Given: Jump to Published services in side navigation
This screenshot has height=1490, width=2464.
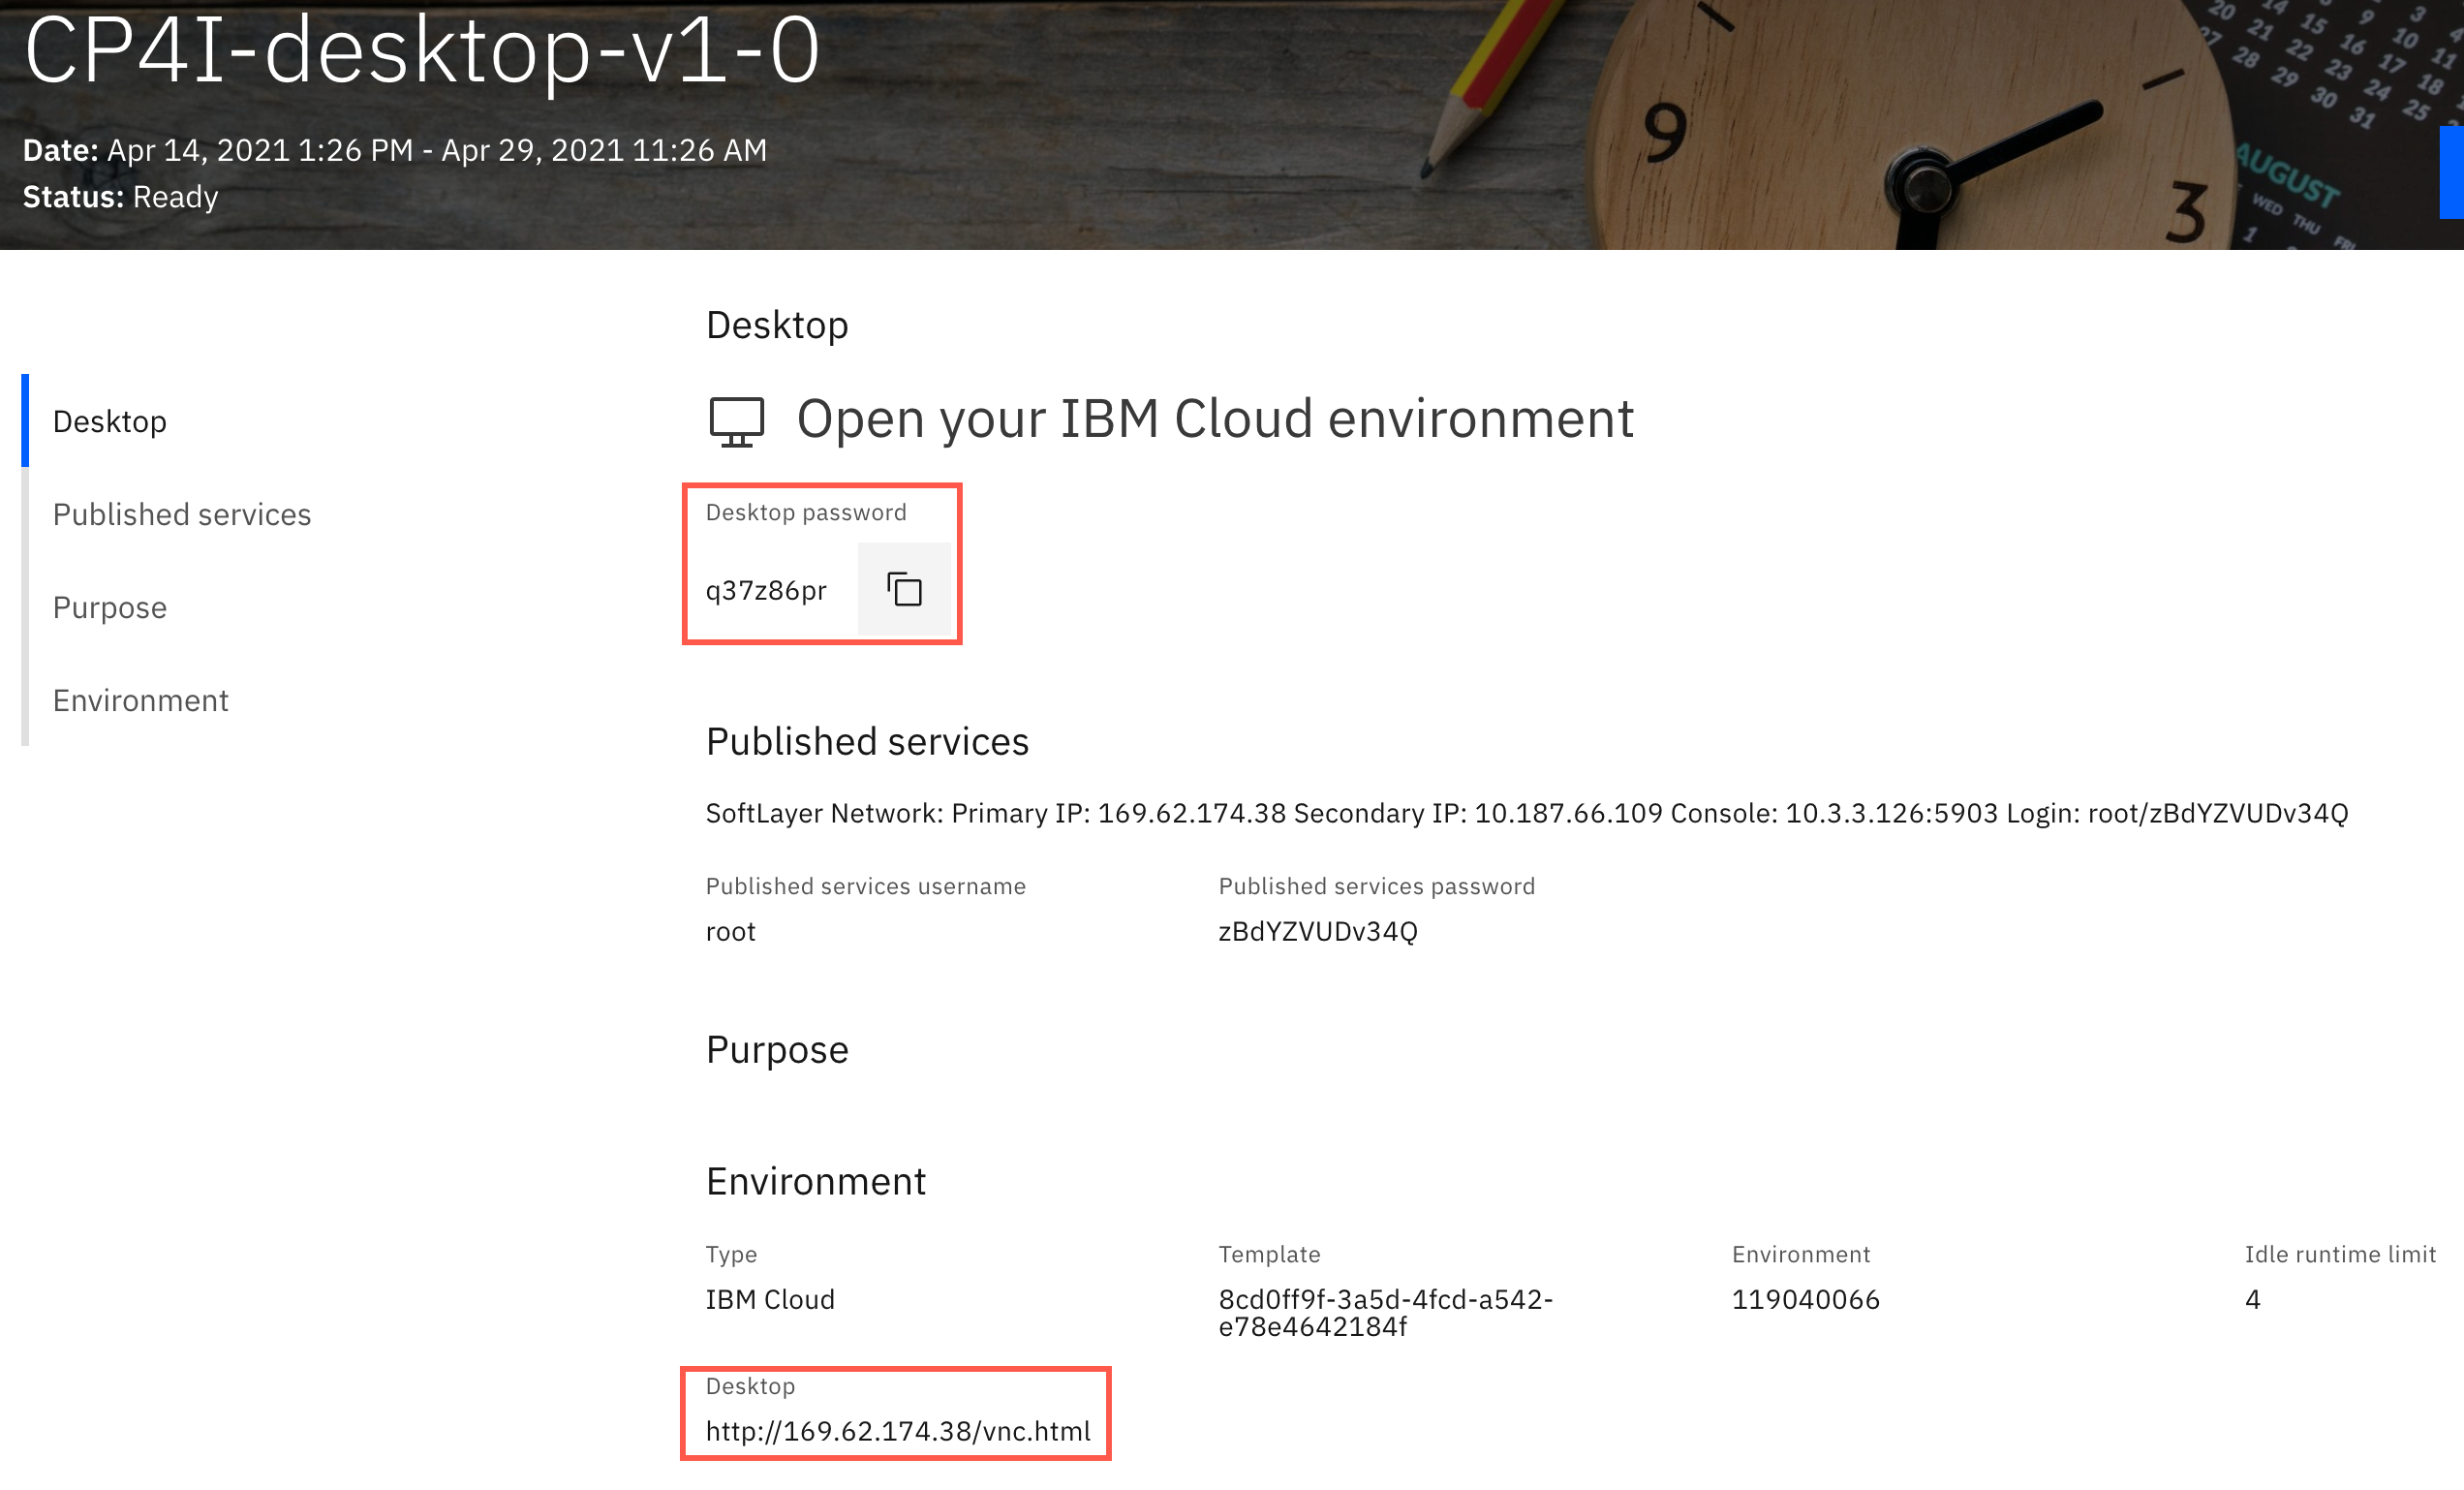Looking at the screenshot, I should pyautogui.click(x=182, y=514).
